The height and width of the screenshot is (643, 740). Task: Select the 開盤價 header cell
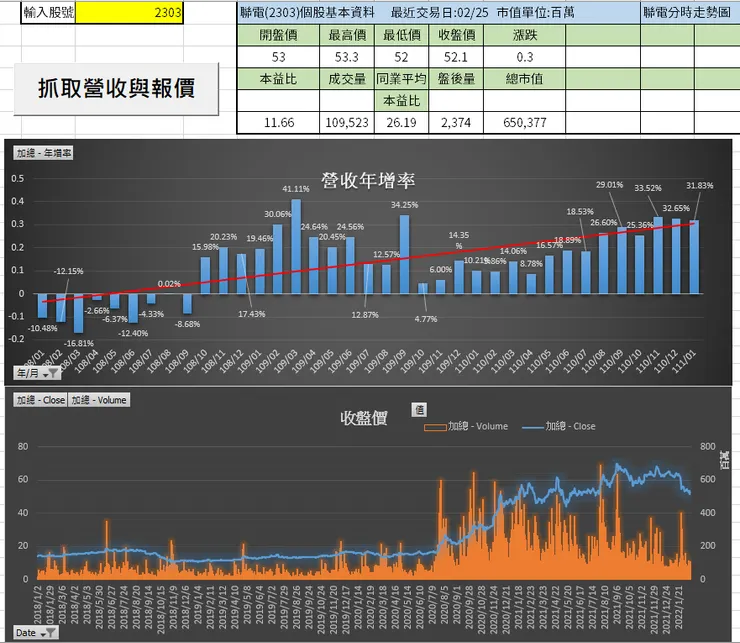click(278, 35)
